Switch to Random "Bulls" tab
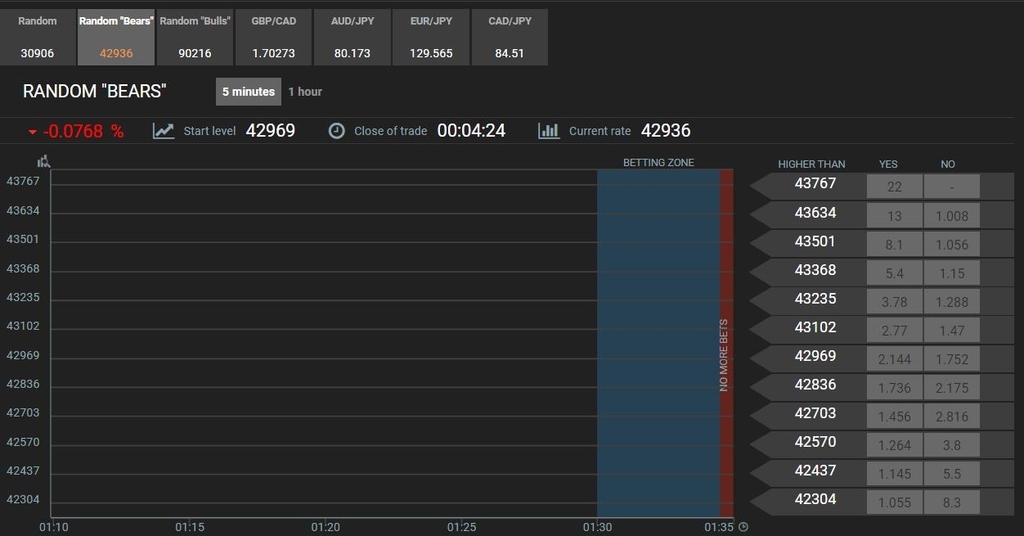 tap(195, 37)
